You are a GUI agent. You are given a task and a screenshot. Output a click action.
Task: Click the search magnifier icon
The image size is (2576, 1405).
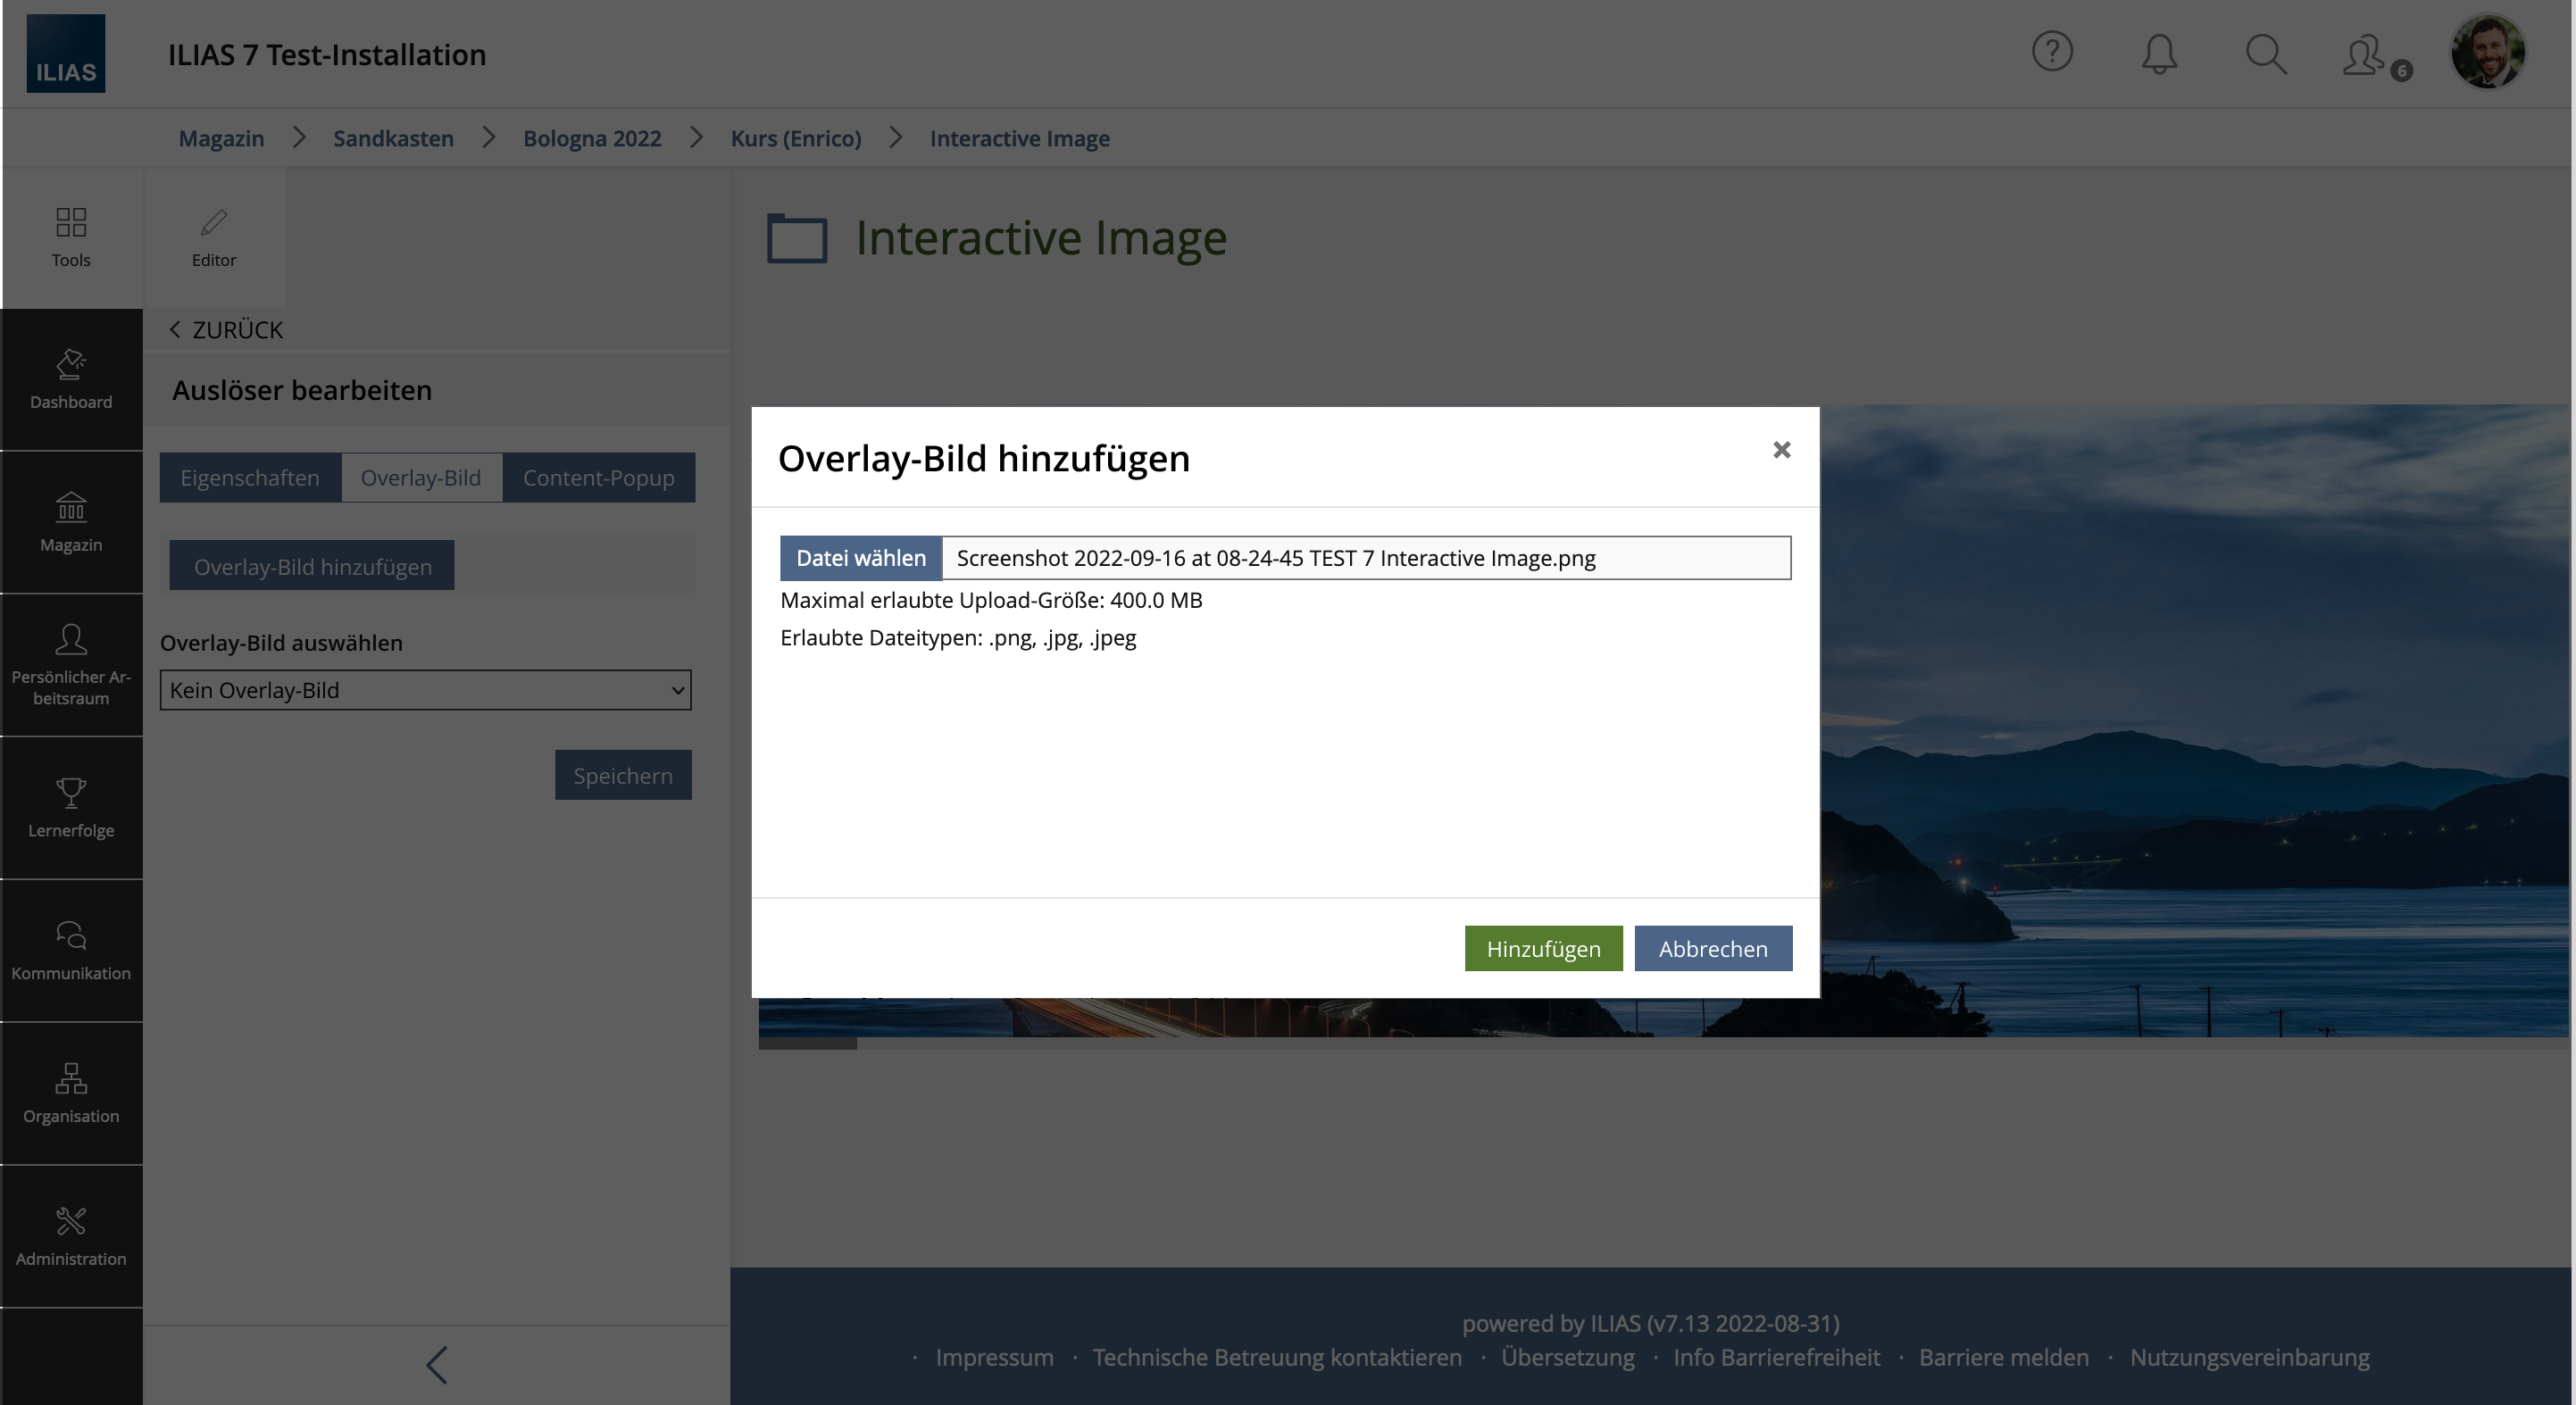[2265, 54]
